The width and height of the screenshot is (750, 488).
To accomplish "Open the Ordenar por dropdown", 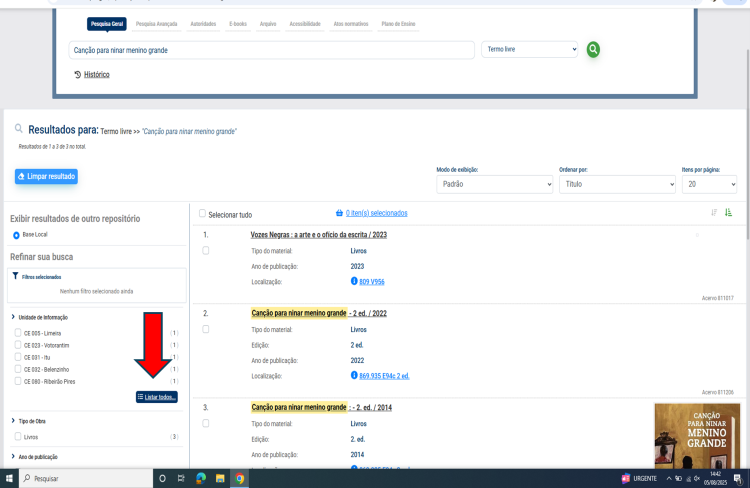I will [616, 185].
